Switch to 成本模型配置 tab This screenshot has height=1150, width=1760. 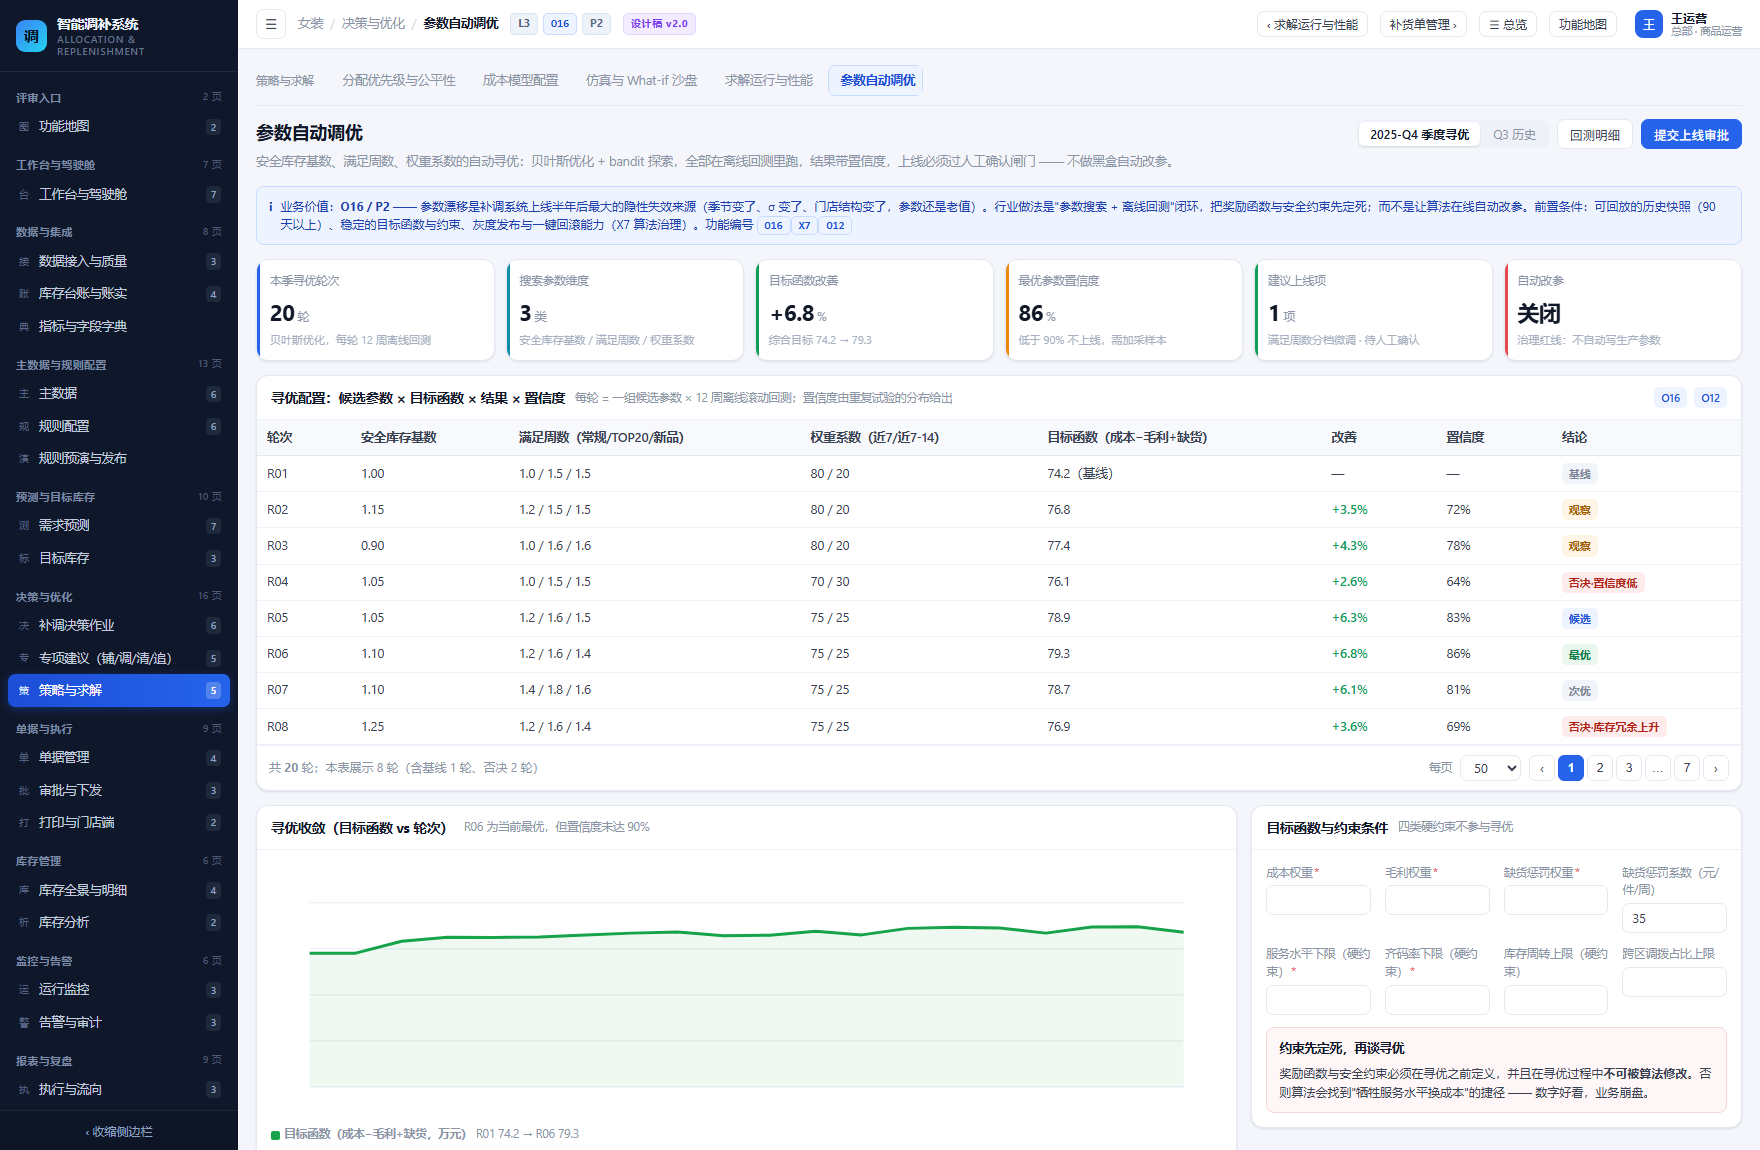coord(520,80)
